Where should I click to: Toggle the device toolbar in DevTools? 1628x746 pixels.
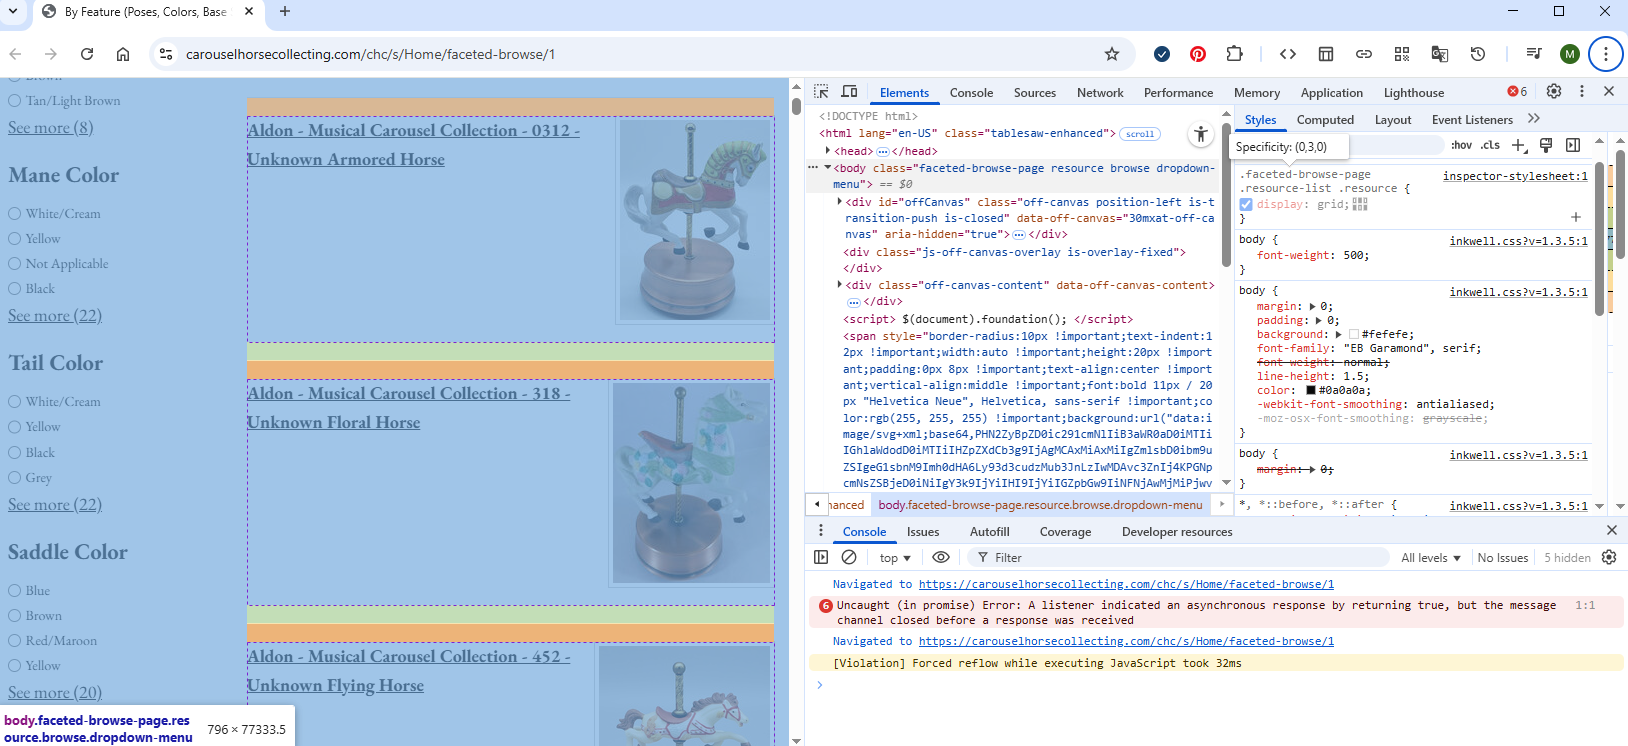point(849,92)
